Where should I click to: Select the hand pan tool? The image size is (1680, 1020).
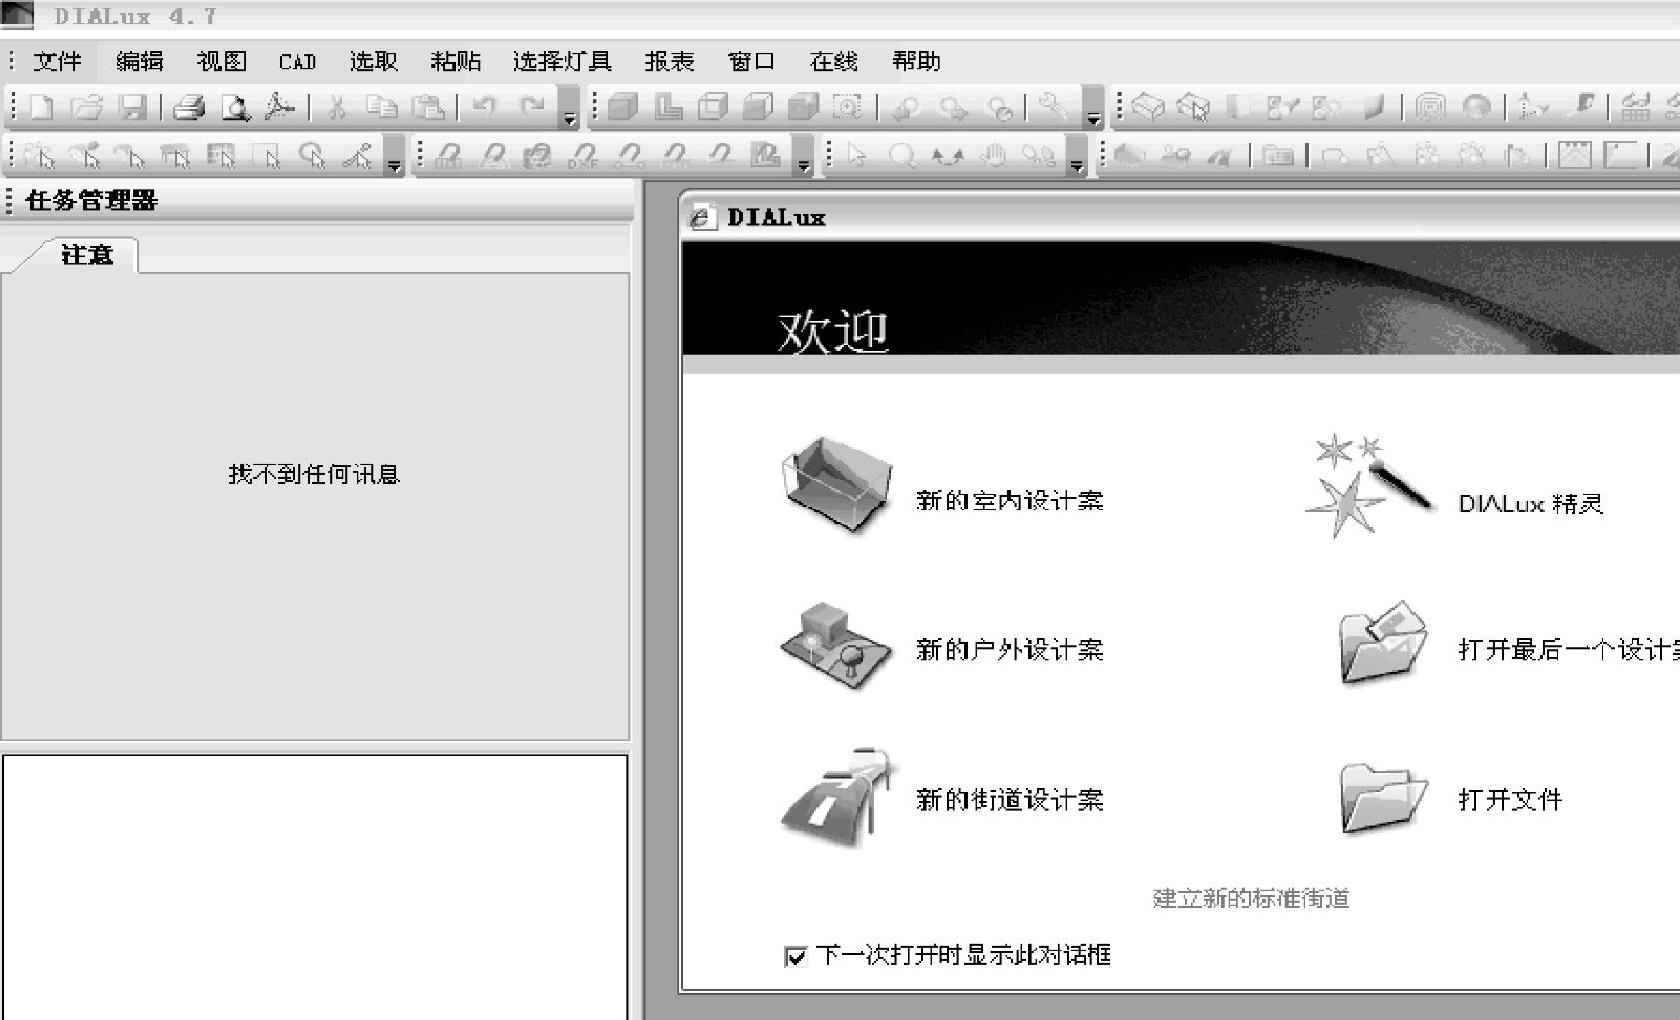point(993,156)
